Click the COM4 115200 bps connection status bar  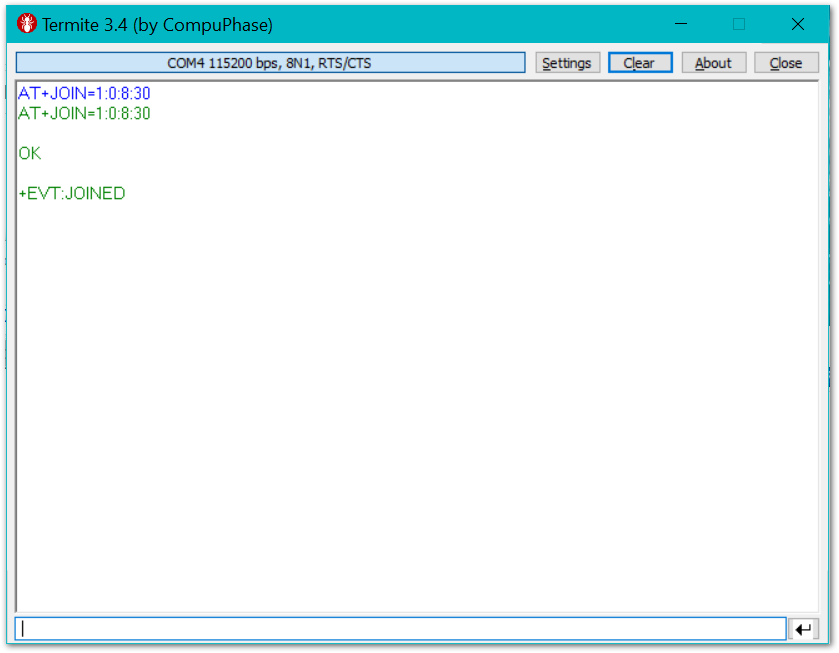(270, 63)
